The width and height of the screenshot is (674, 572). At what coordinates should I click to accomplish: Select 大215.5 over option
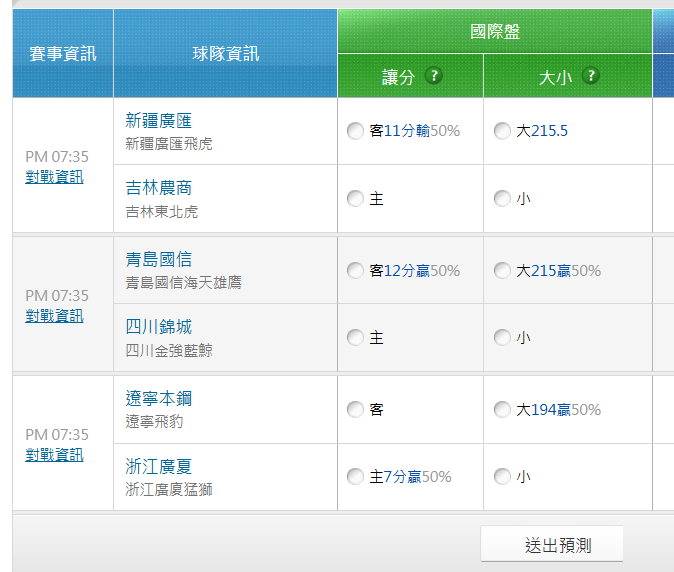(502, 131)
